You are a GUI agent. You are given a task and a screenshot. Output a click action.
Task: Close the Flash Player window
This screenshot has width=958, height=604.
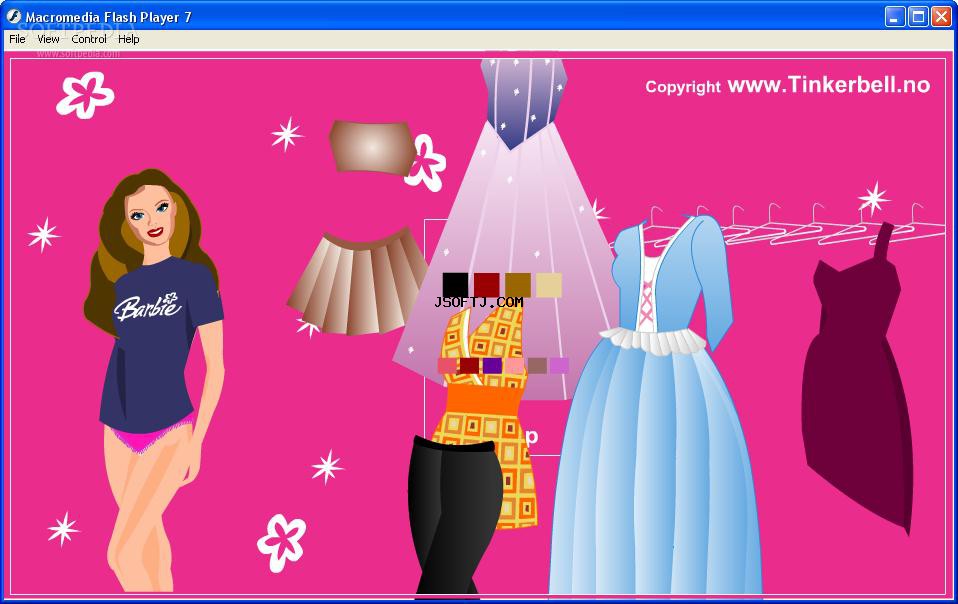941,16
